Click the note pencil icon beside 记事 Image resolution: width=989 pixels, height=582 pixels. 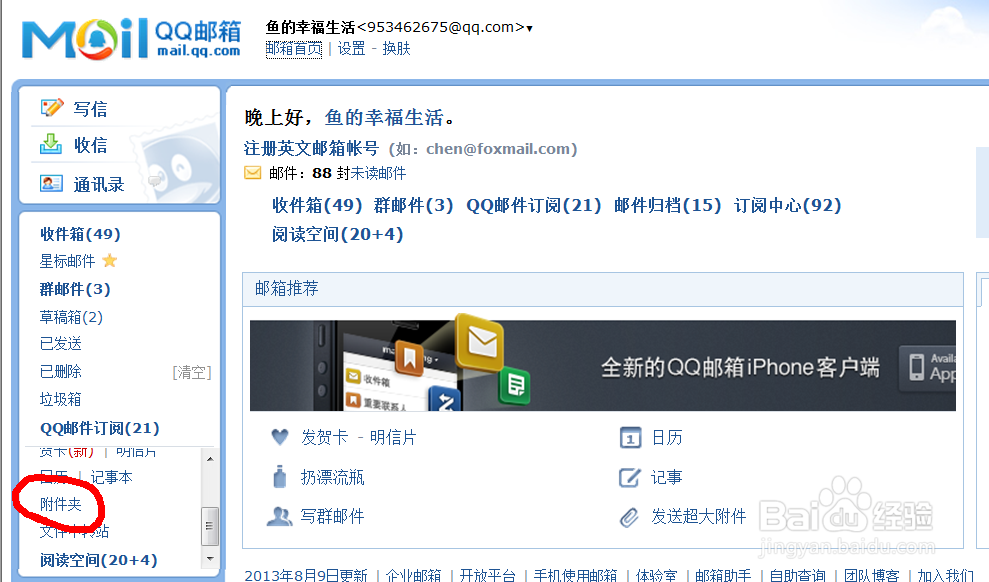[x=629, y=477]
